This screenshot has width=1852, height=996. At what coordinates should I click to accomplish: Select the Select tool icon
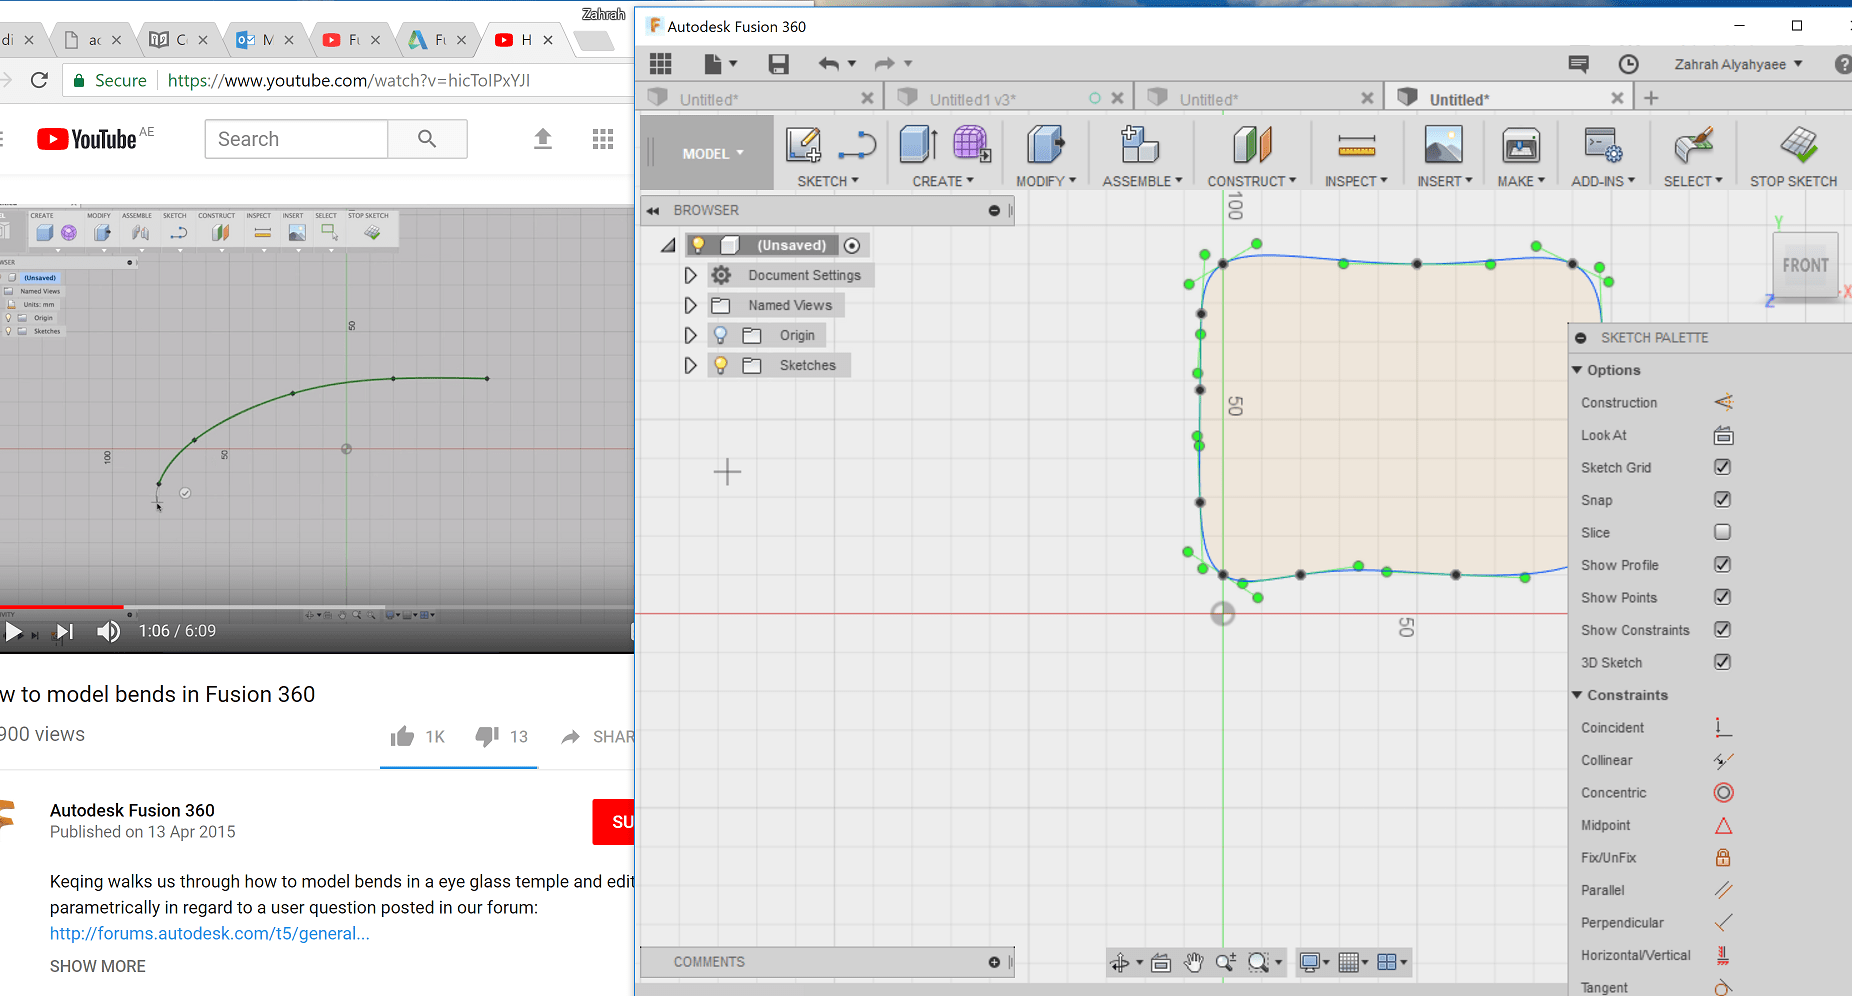tap(1693, 145)
